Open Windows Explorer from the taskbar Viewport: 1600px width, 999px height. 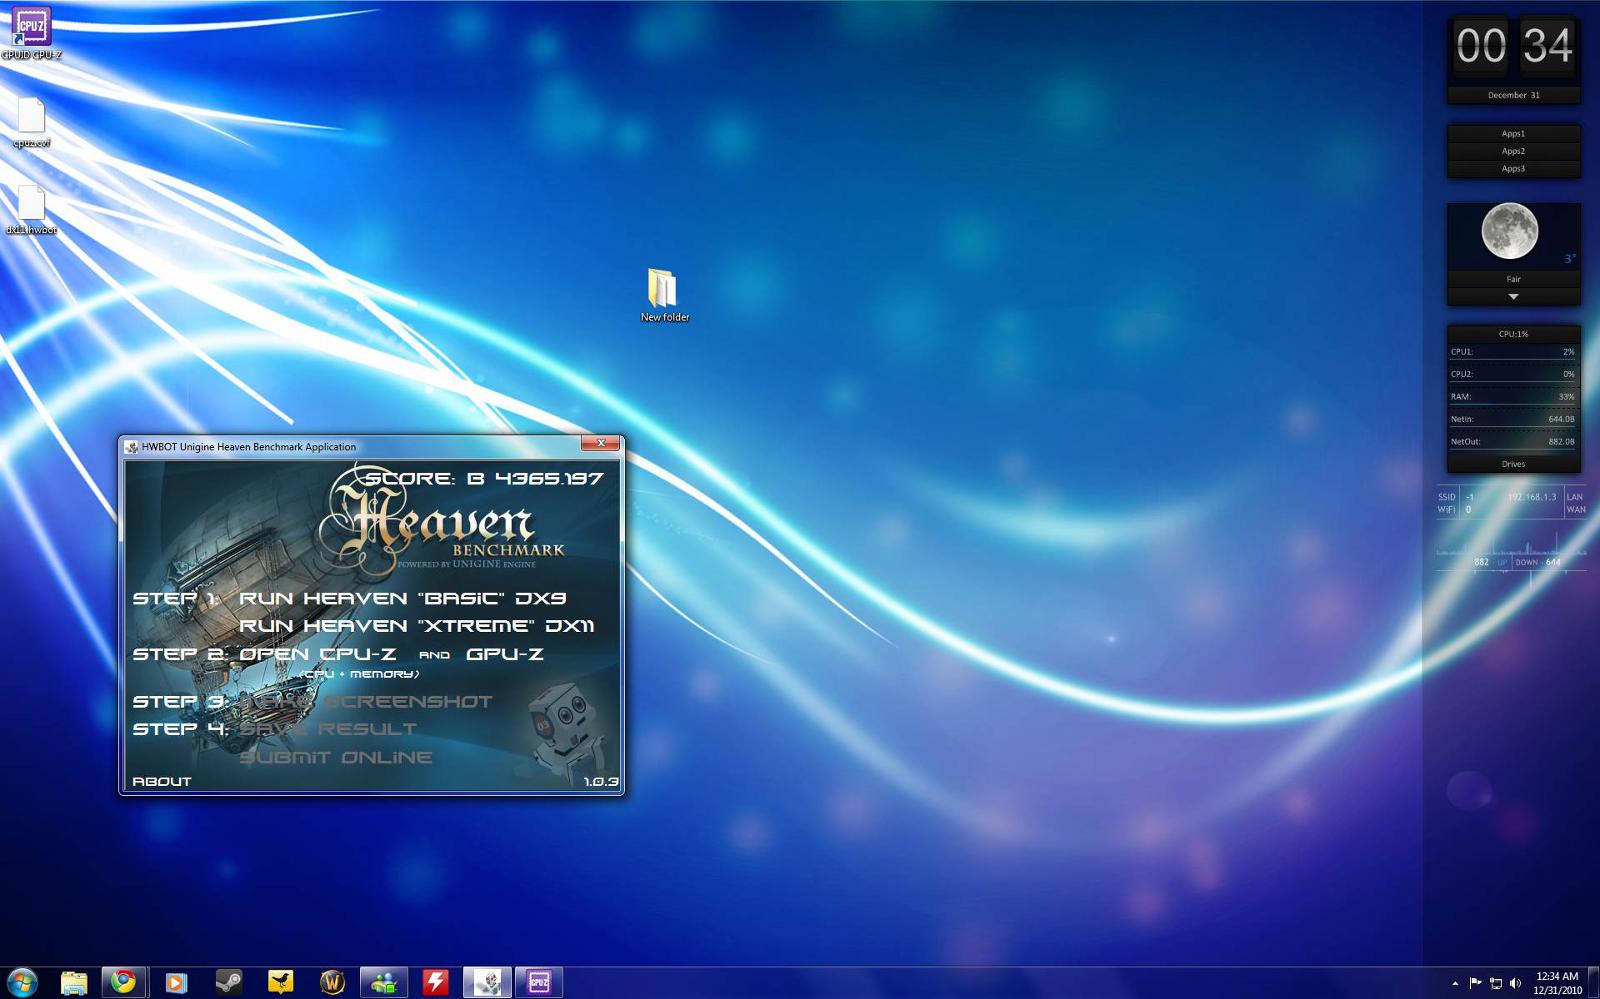pyautogui.click(x=73, y=982)
